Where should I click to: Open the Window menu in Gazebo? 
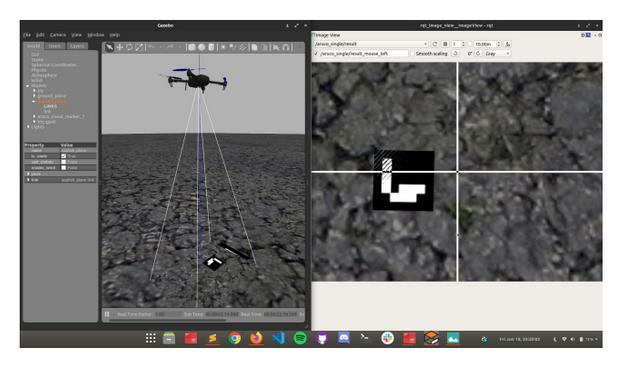point(95,35)
